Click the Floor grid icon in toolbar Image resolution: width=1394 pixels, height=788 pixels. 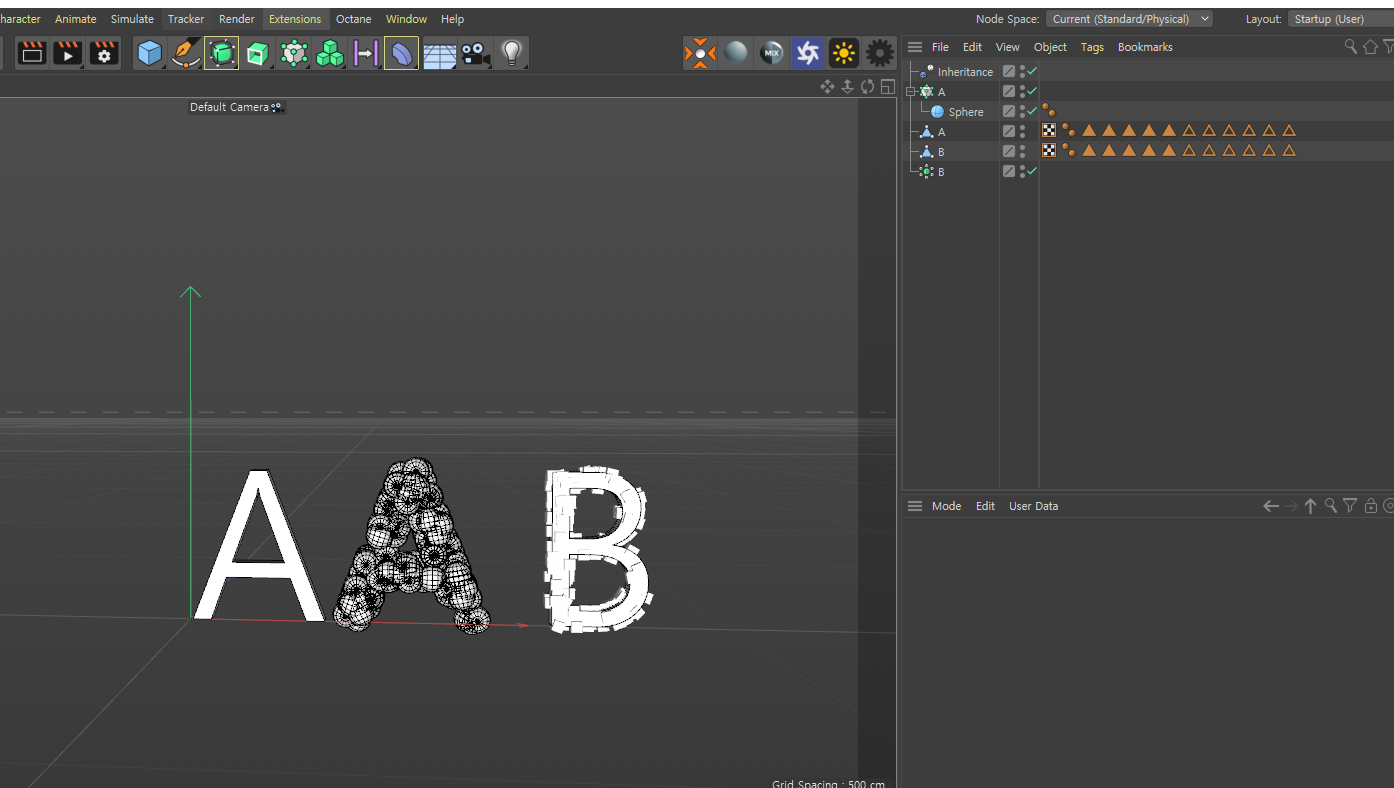click(439, 54)
